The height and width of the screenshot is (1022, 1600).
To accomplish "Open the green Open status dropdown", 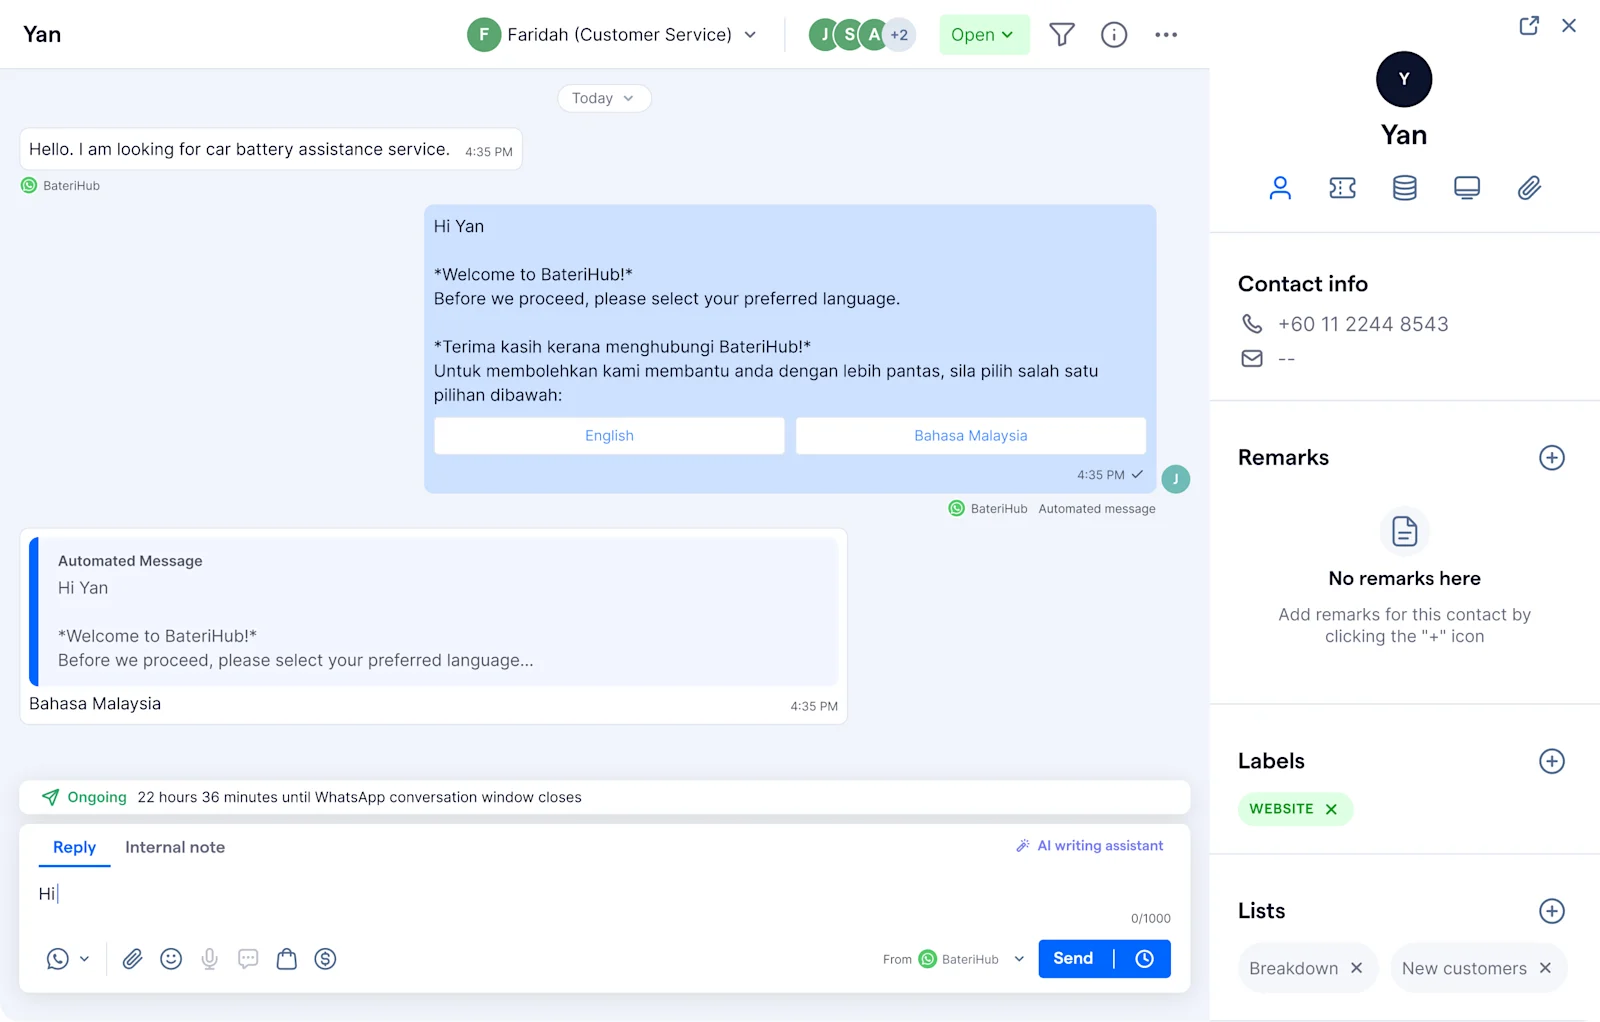I will 983,34.
